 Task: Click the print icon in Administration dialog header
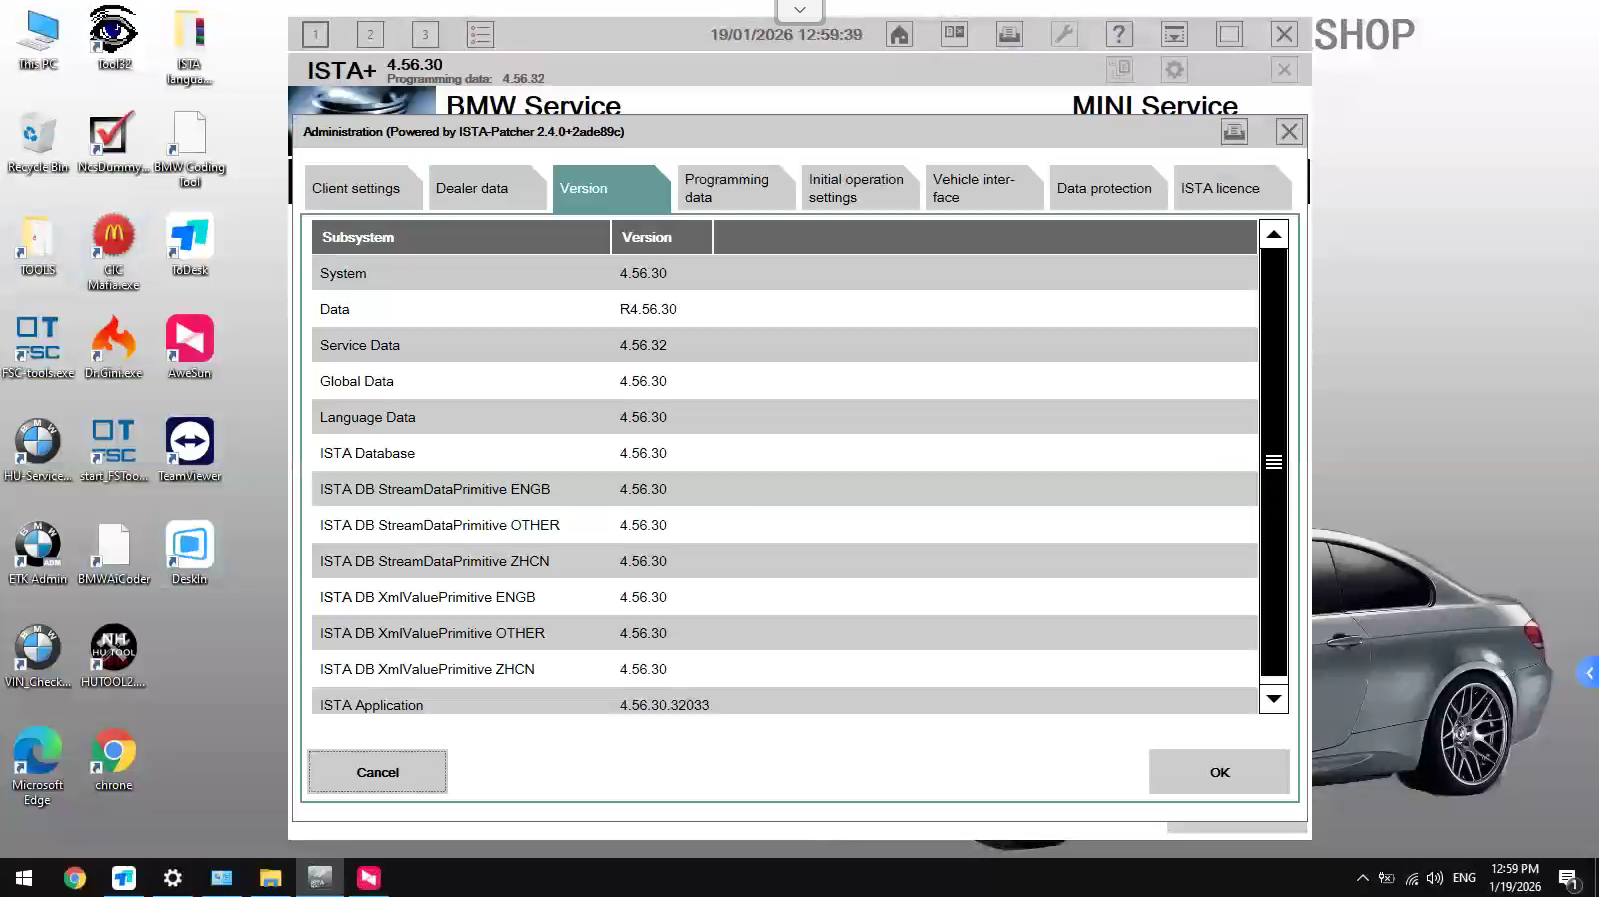click(1234, 132)
